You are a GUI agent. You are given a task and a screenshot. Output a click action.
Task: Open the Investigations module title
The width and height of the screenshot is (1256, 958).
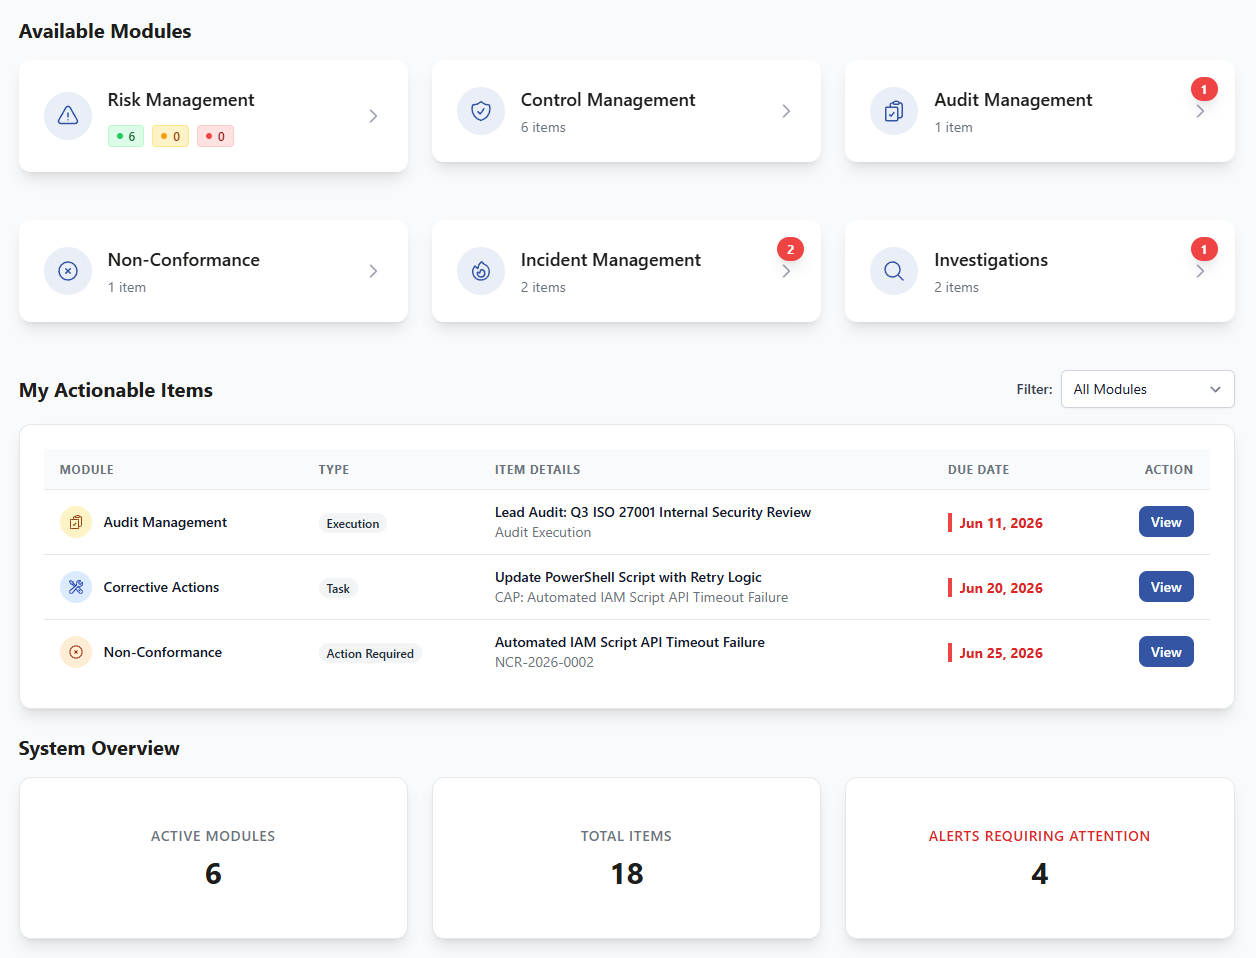[x=991, y=260]
